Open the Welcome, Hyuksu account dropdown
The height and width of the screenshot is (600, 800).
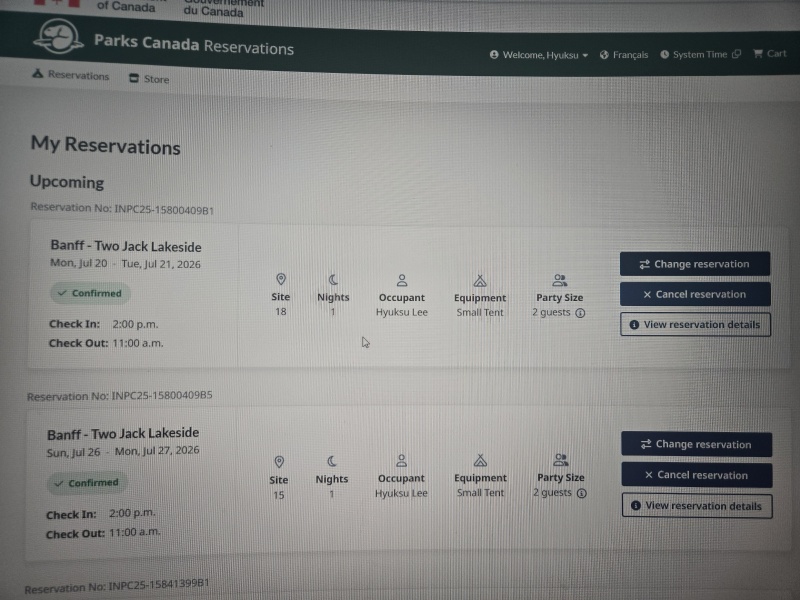539,55
